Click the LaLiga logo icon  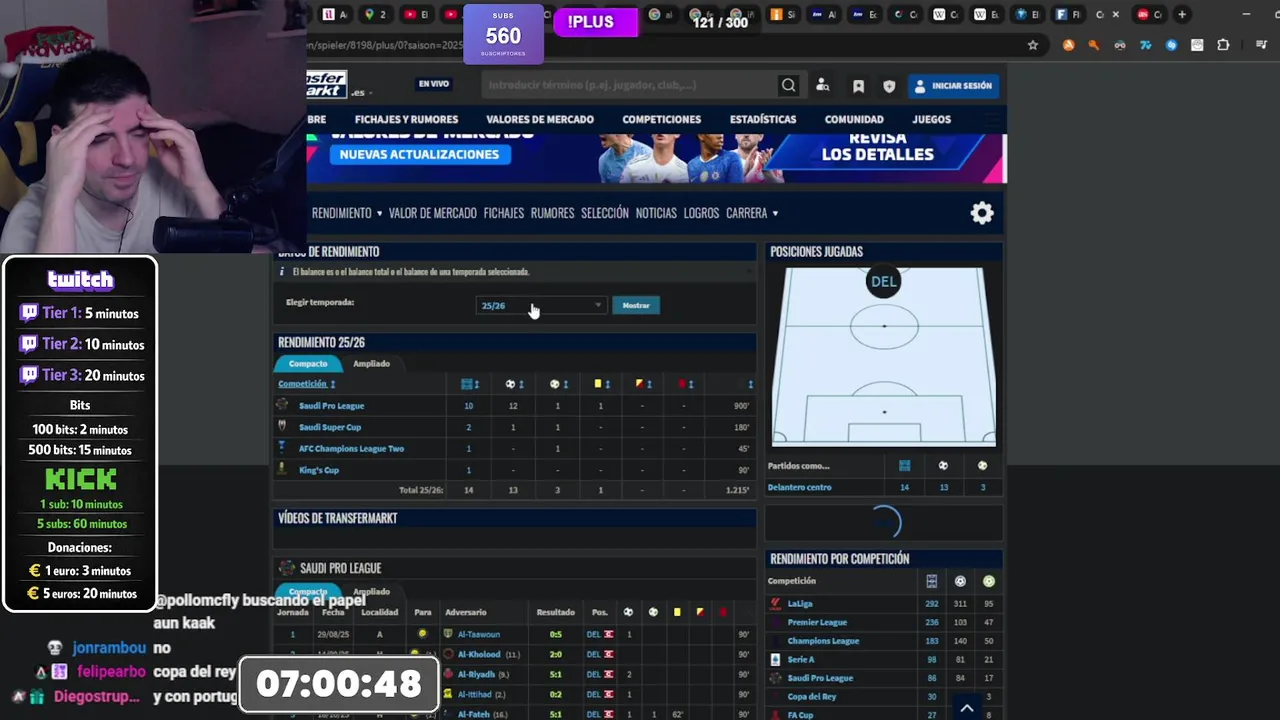775,604
